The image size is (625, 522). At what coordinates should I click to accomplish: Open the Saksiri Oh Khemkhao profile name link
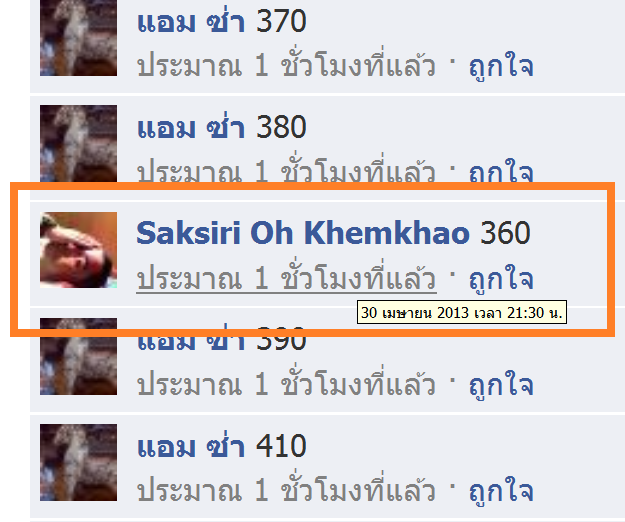pos(303,233)
